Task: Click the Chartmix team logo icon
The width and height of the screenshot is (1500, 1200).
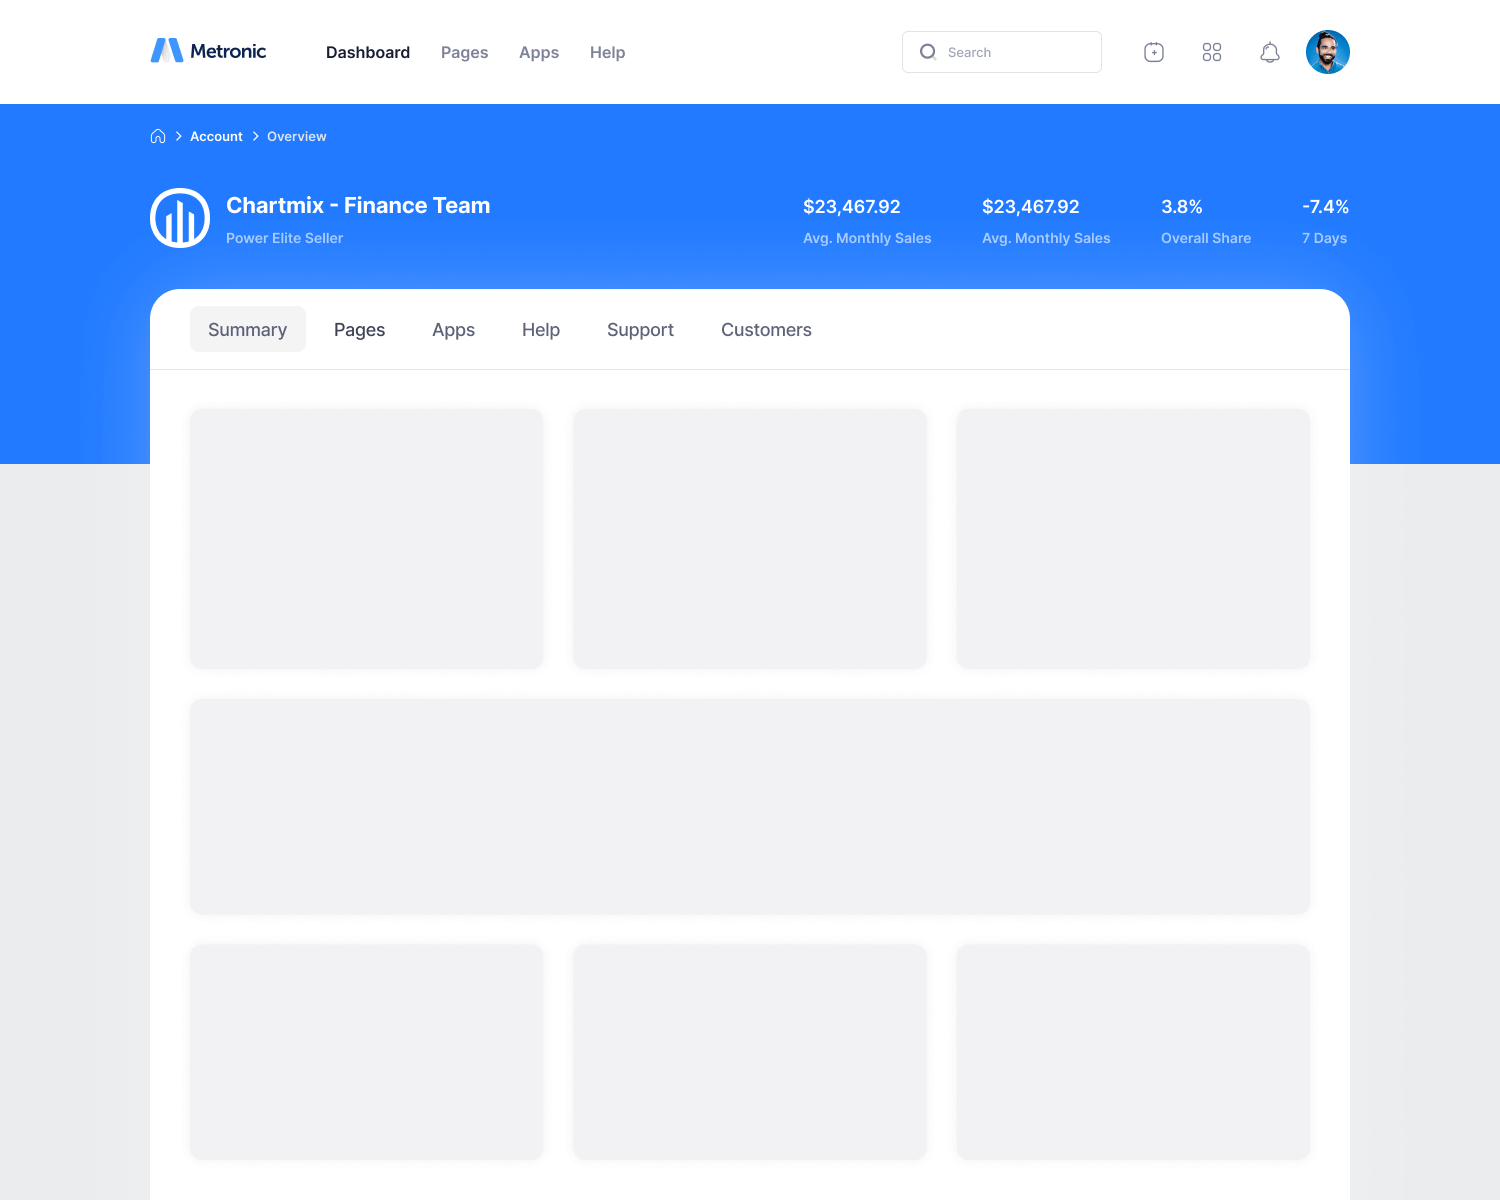Action: [x=180, y=218]
